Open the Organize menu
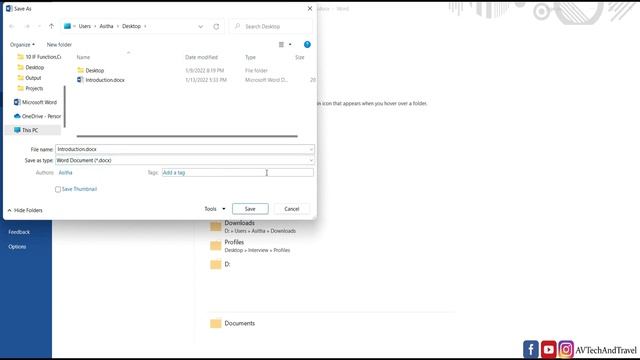The height and width of the screenshot is (360, 640). pos(22,44)
